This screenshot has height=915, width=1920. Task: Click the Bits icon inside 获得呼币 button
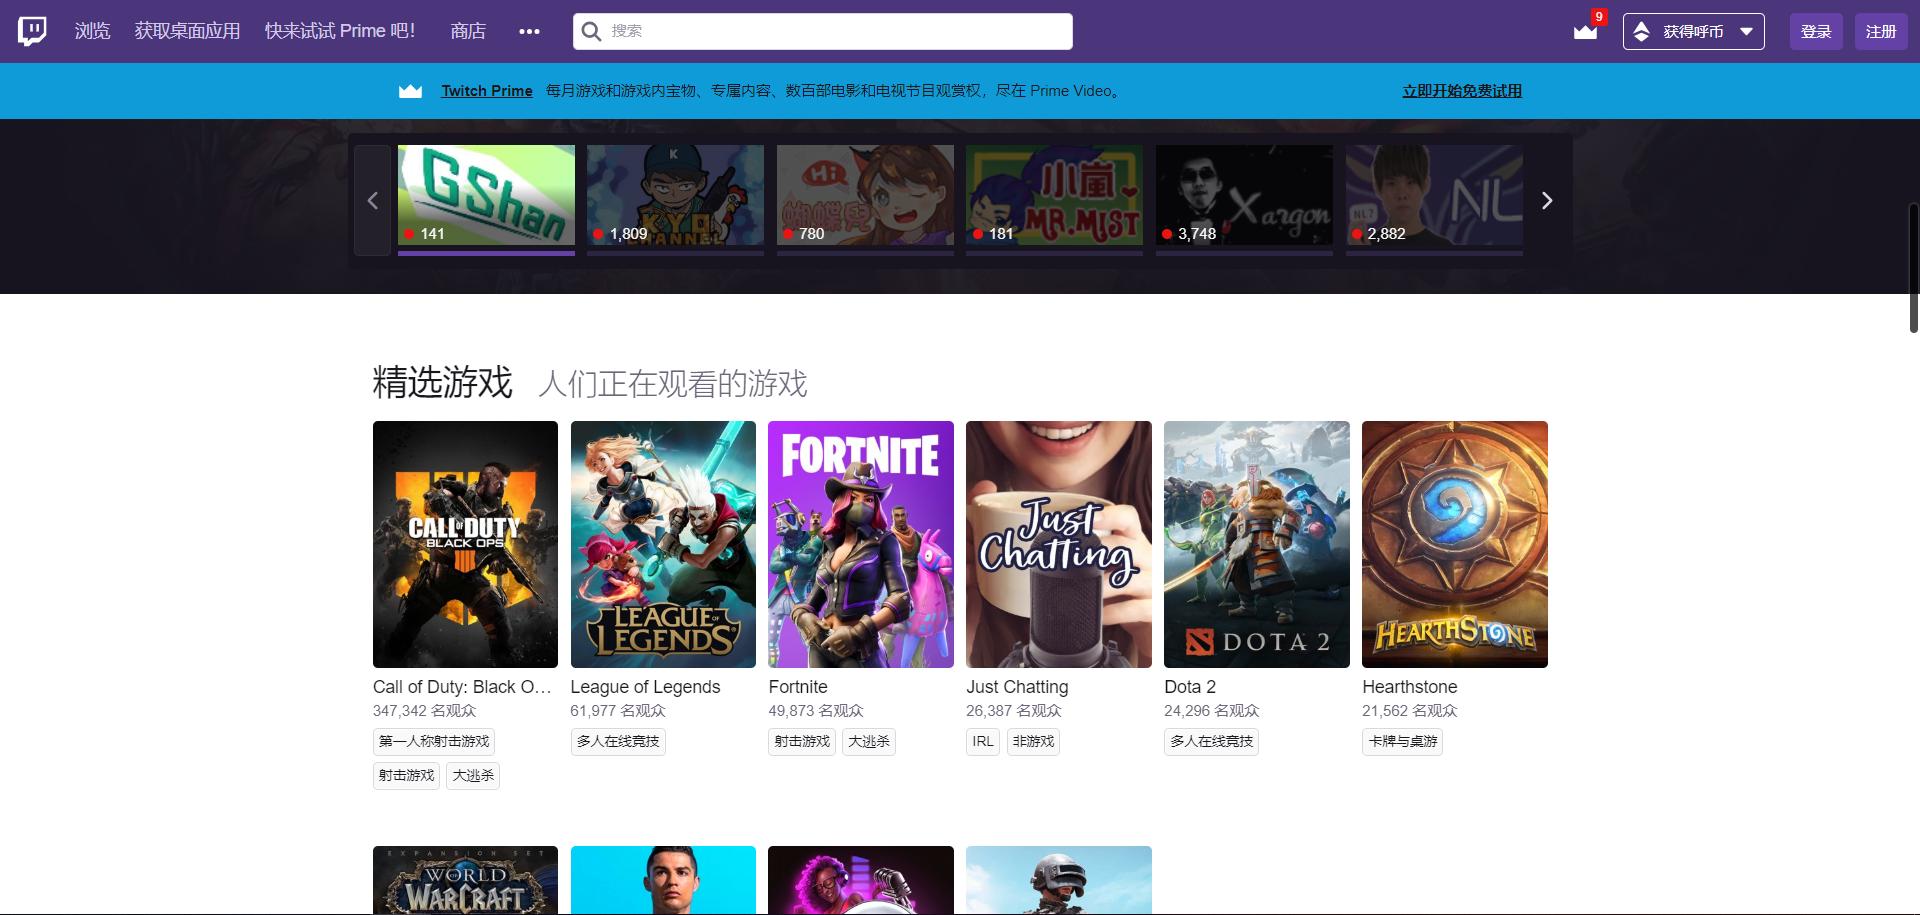[x=1640, y=31]
